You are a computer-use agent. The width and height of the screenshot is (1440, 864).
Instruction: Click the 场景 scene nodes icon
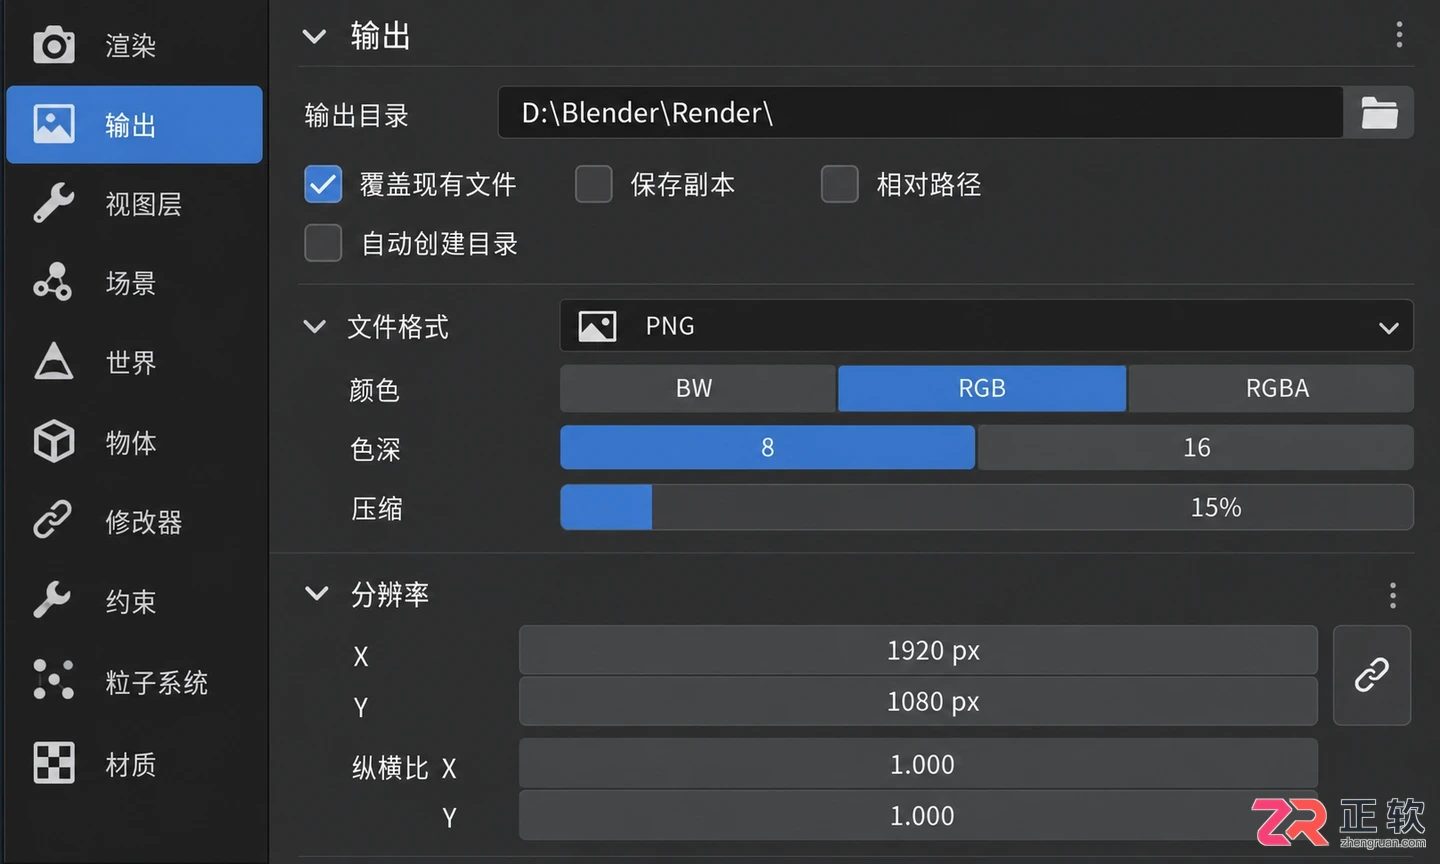tap(54, 282)
